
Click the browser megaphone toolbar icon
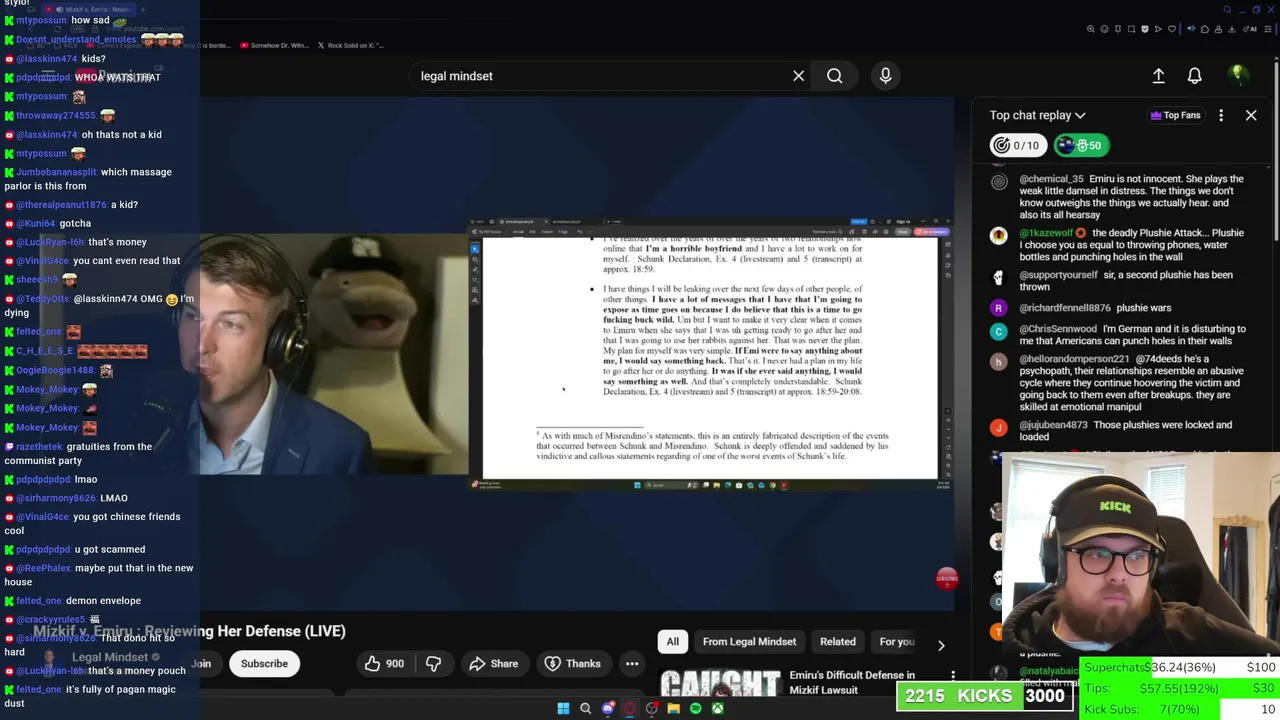coord(1191,29)
